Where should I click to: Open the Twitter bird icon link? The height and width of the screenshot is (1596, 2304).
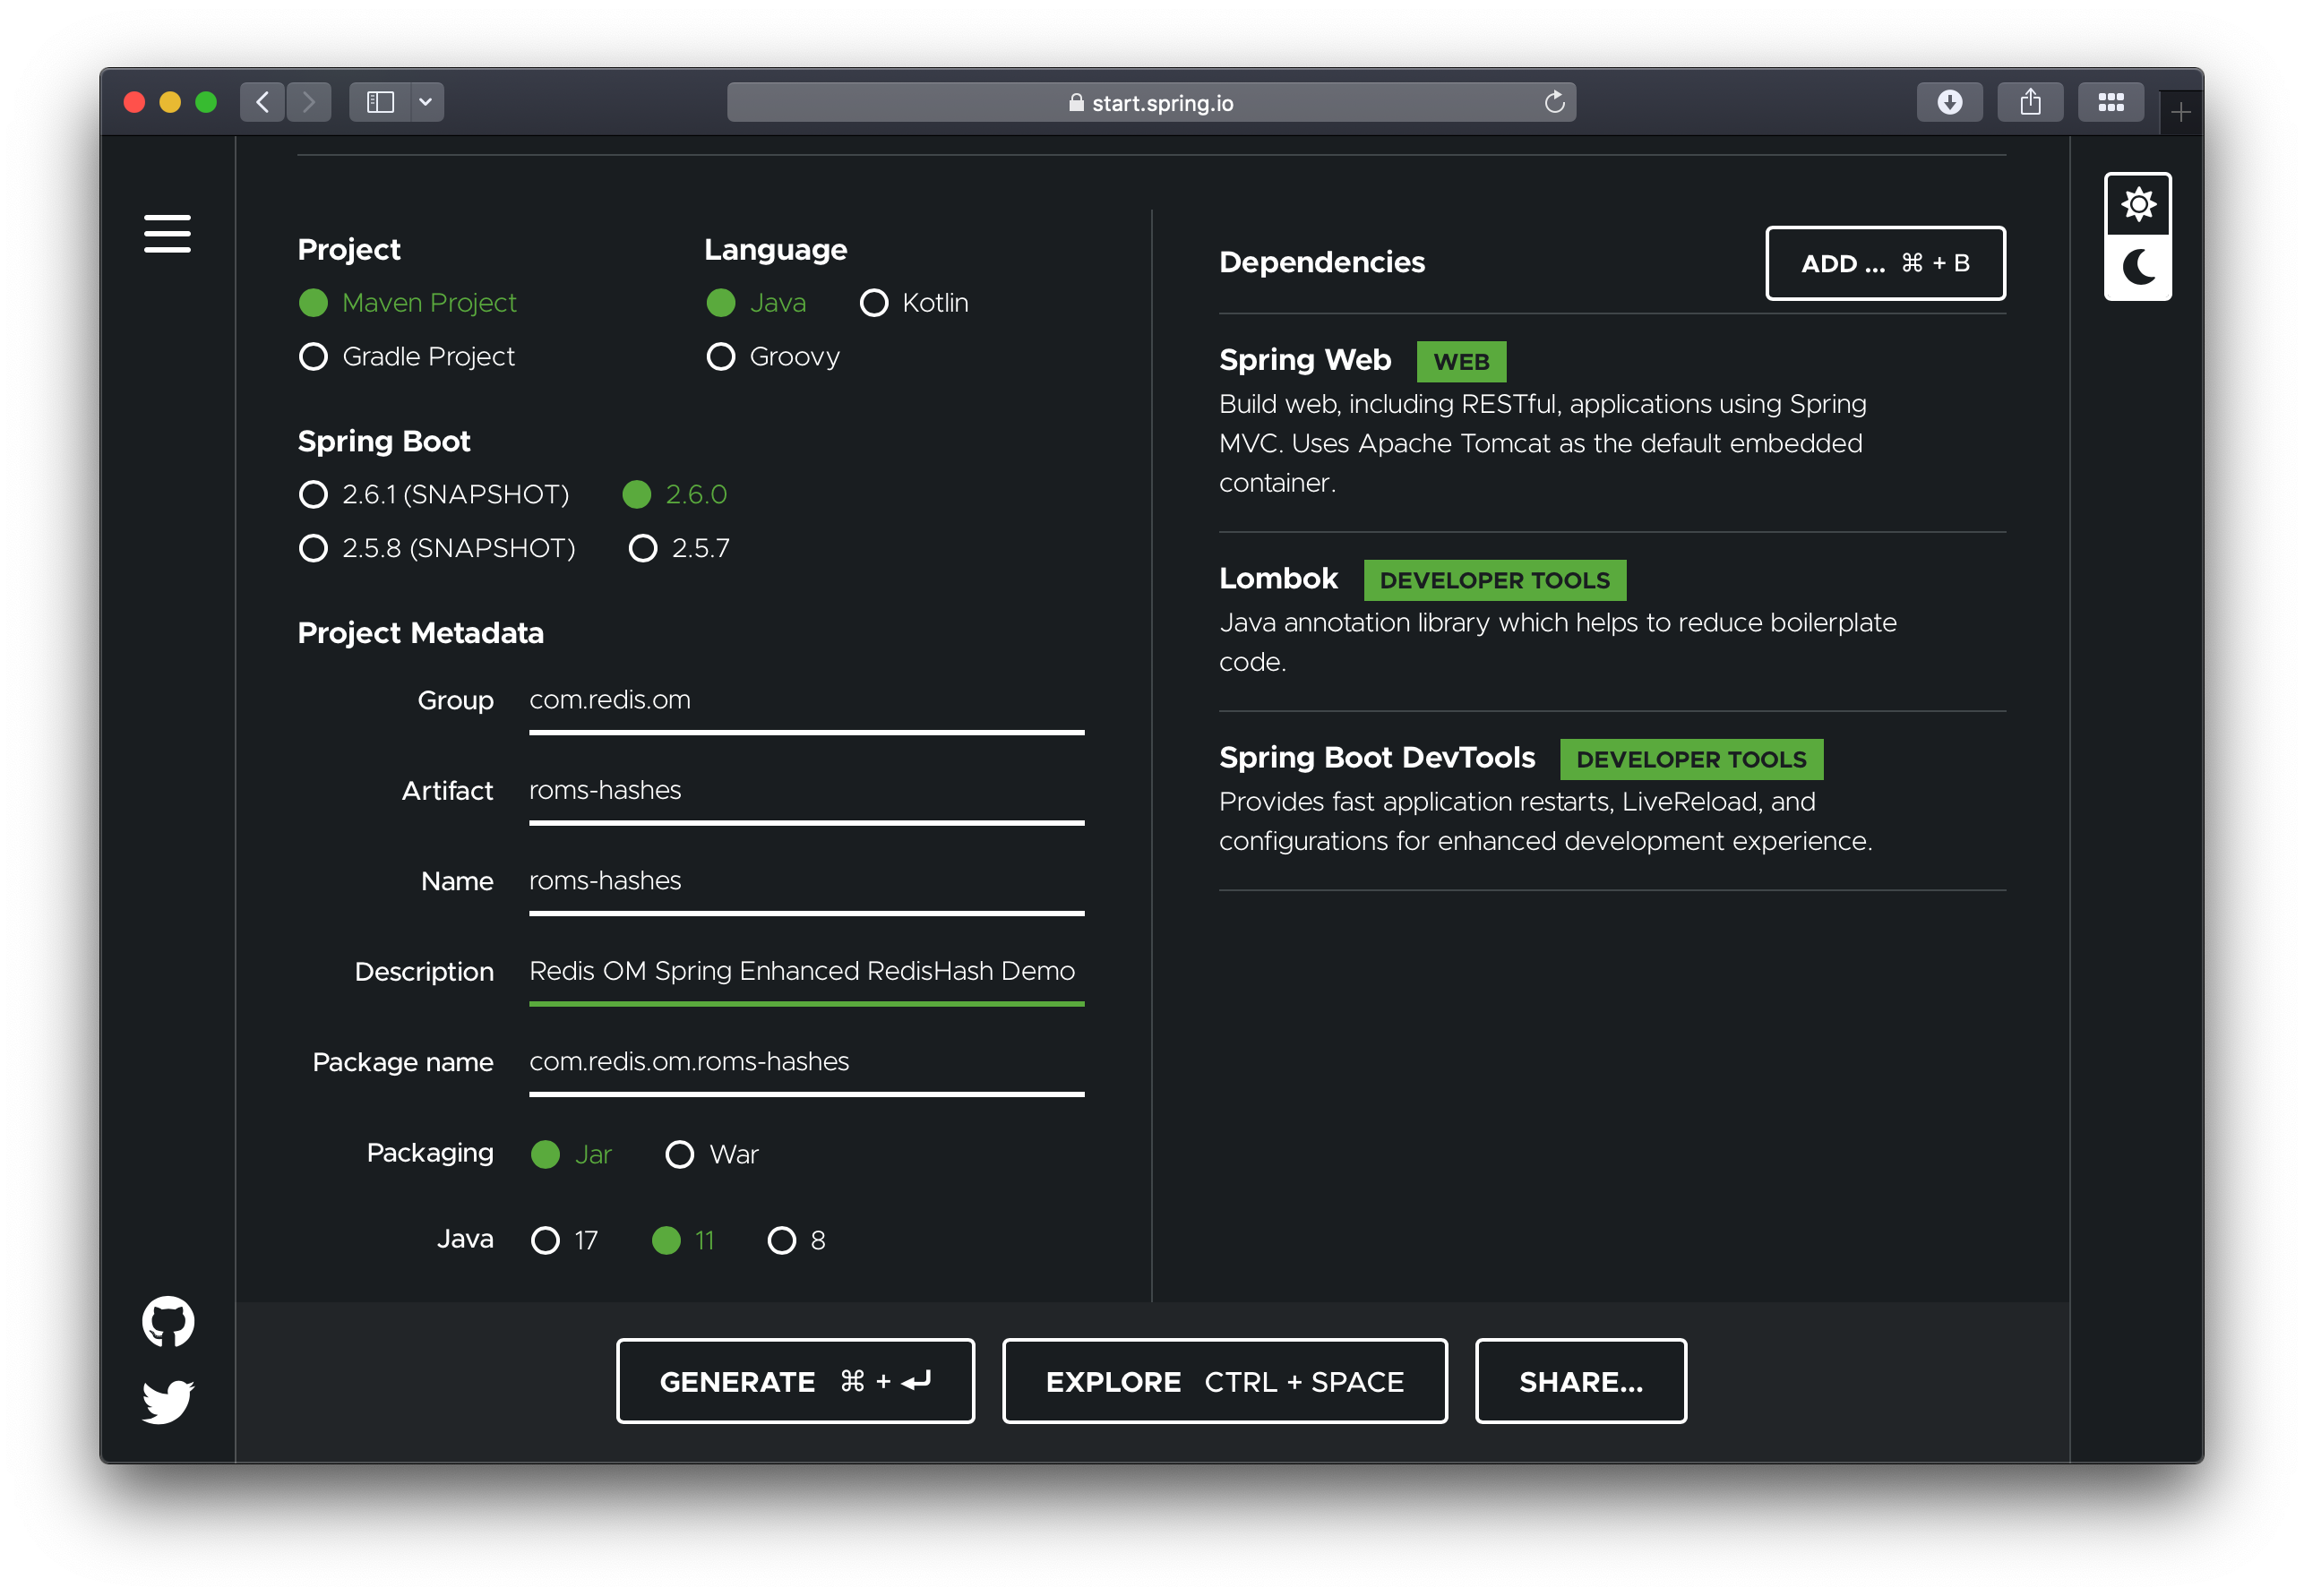tap(168, 1401)
